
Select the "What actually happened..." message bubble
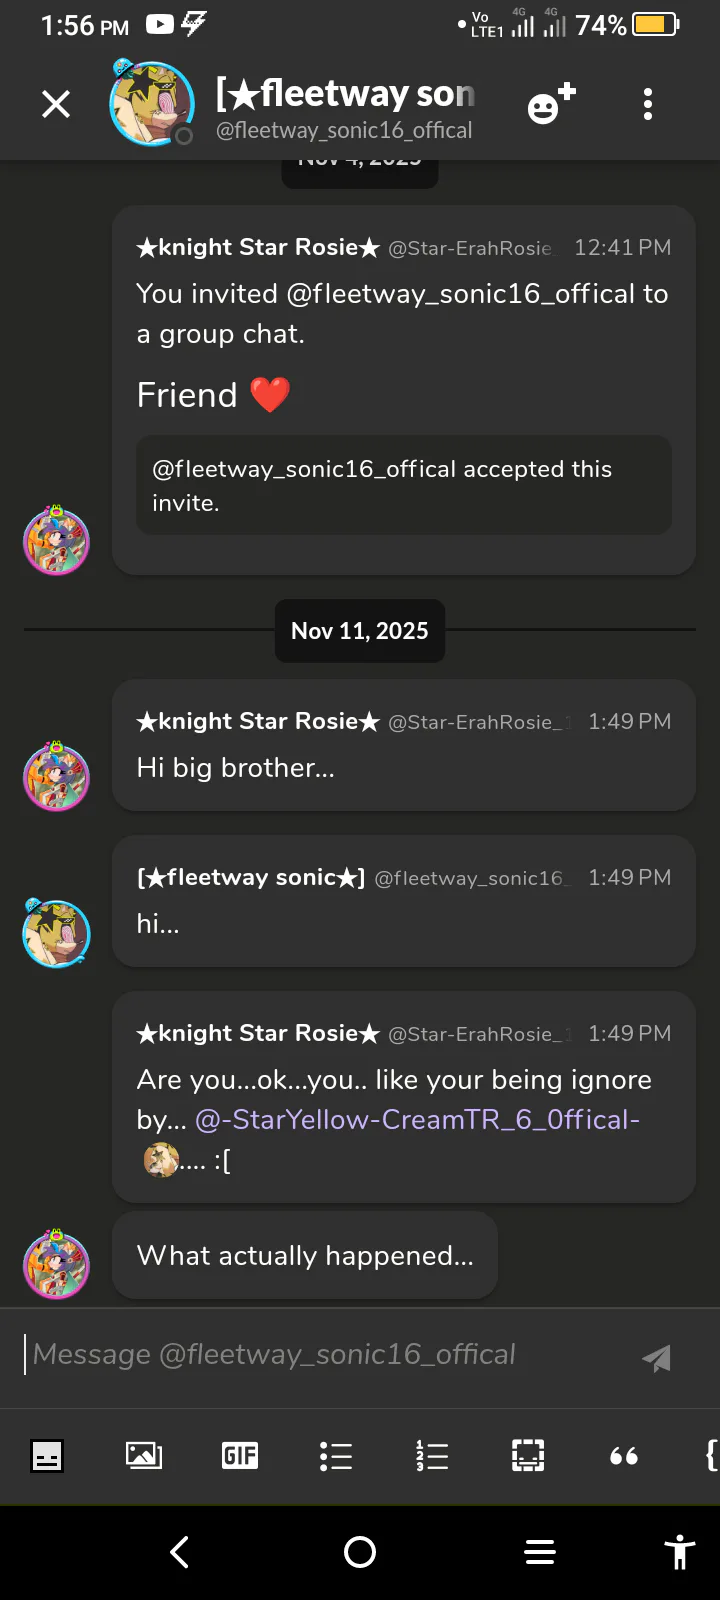tap(305, 1255)
